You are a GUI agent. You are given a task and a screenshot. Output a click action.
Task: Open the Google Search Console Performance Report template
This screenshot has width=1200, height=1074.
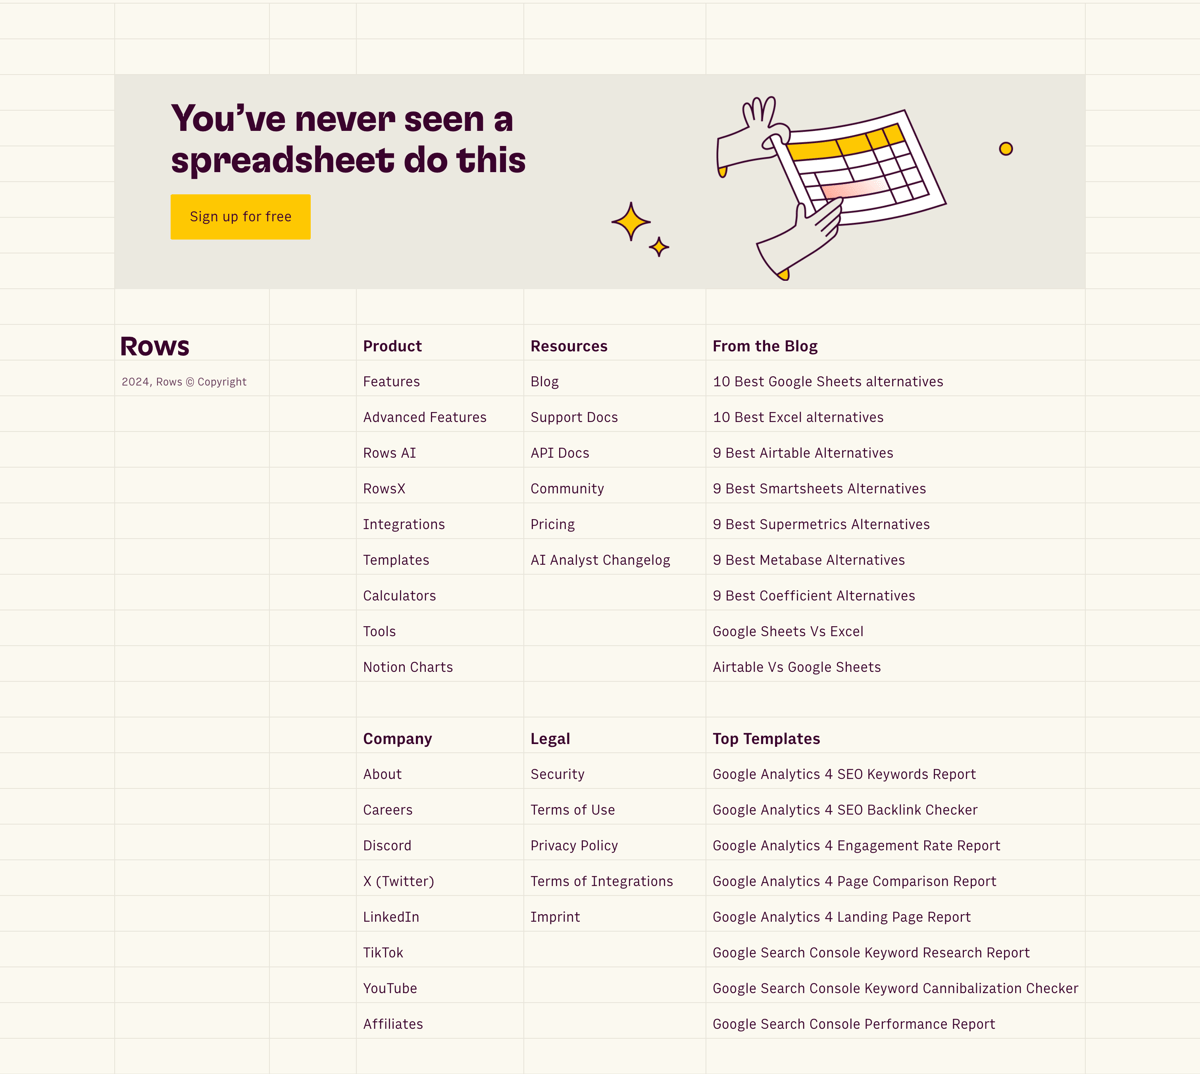(853, 1024)
